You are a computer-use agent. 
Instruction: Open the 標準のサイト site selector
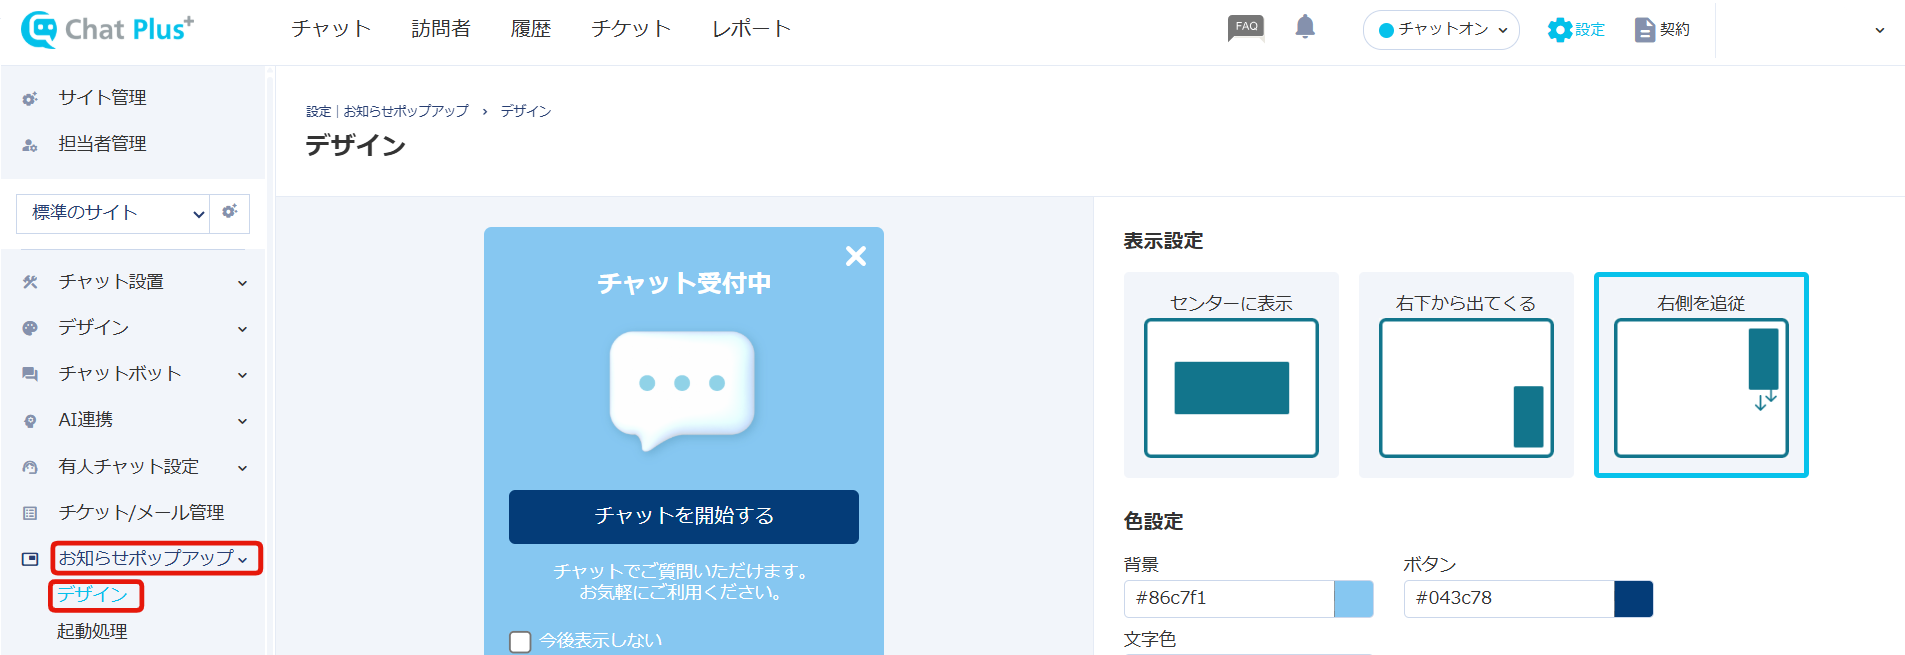(113, 213)
